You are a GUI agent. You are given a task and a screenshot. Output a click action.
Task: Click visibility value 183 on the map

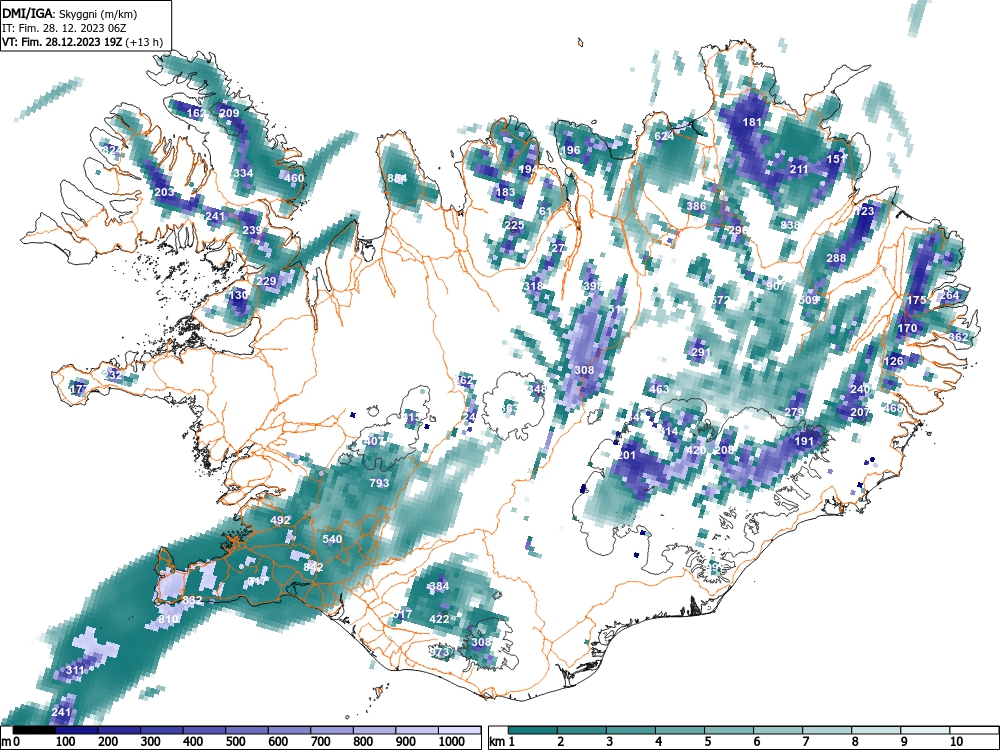tap(505, 192)
